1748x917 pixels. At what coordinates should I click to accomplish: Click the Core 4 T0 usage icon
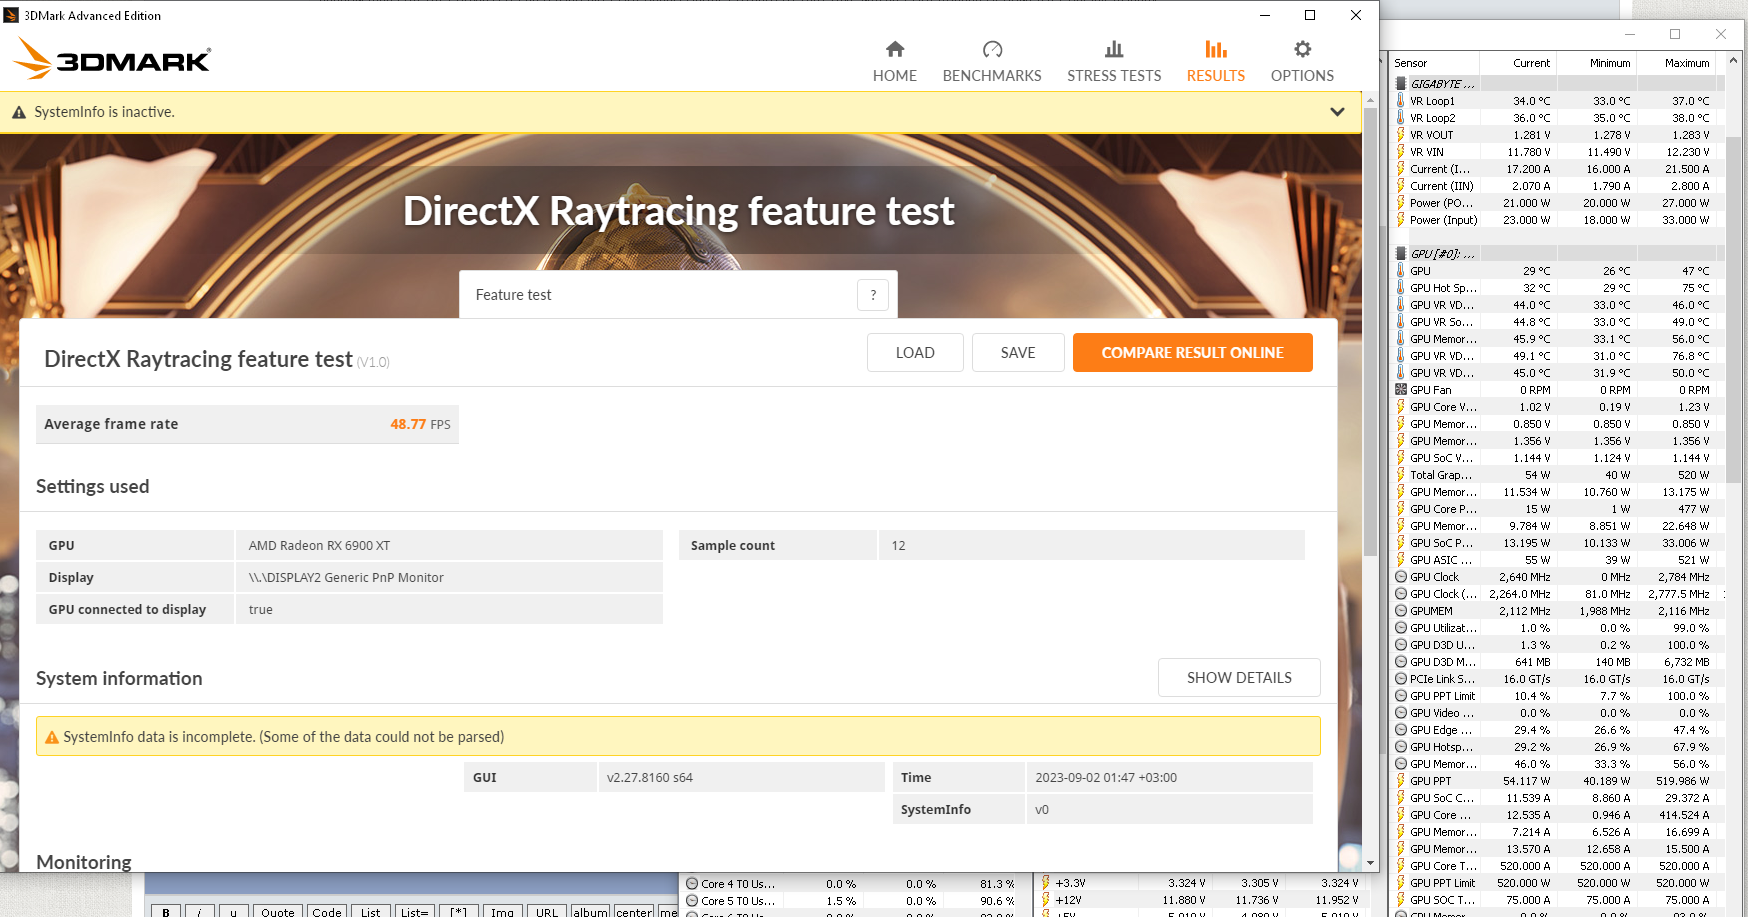click(692, 884)
